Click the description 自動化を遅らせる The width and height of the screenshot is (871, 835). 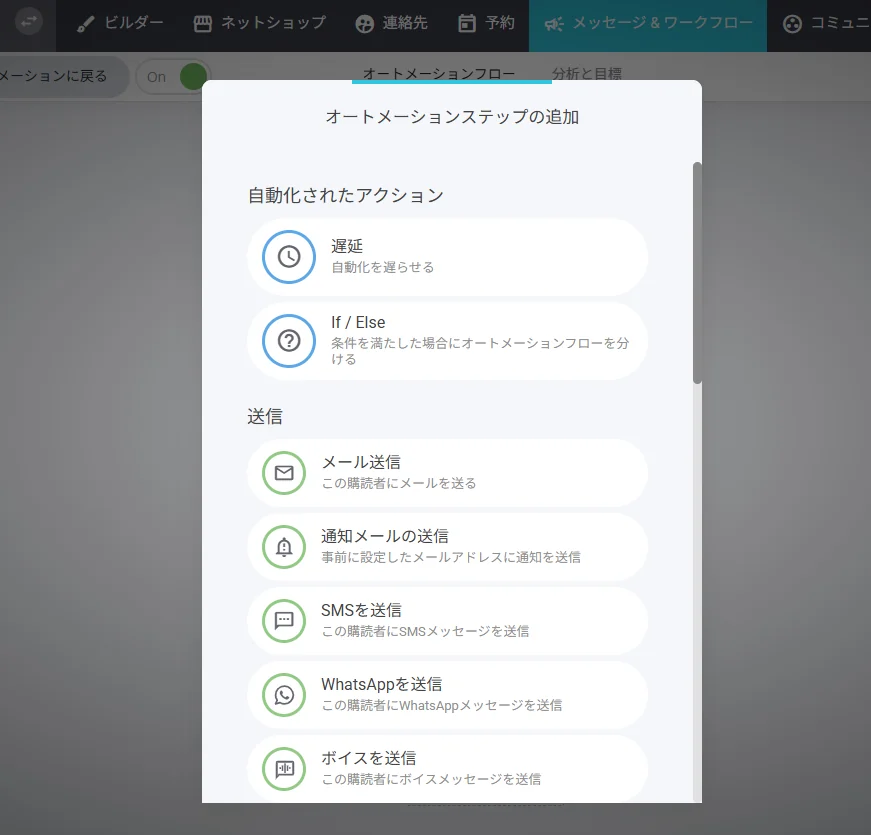tap(383, 267)
